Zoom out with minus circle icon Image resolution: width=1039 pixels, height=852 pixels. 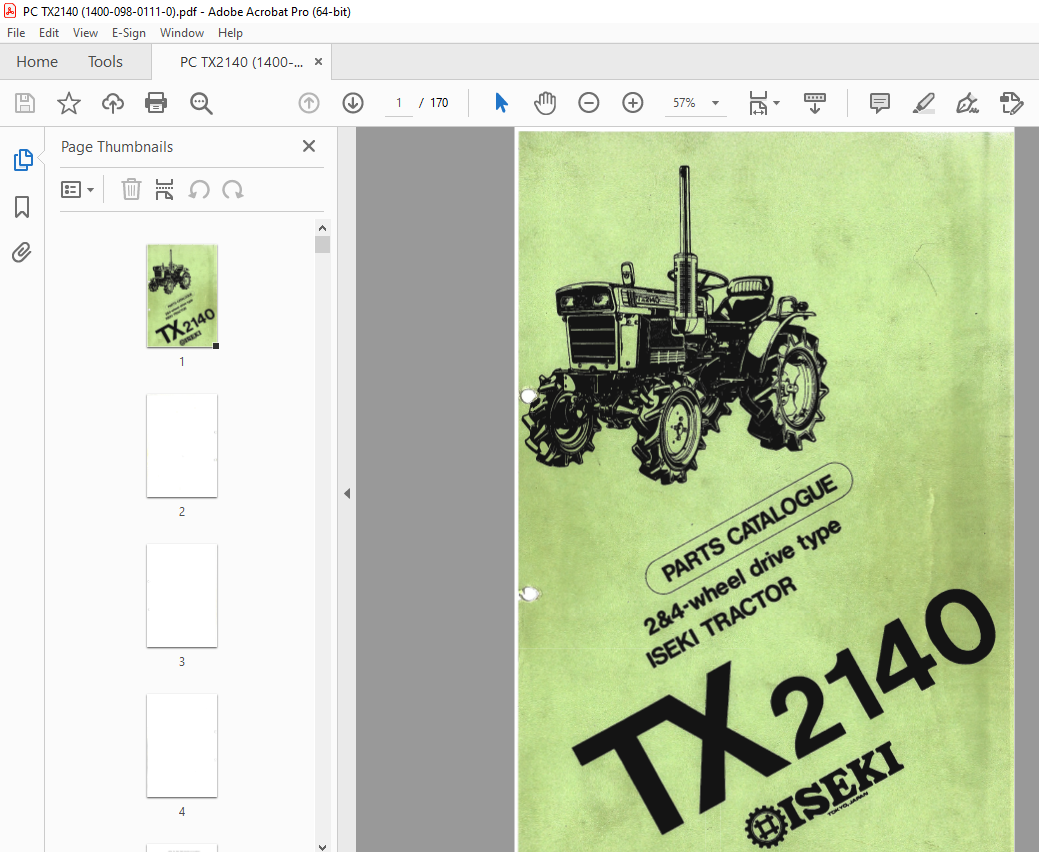(x=588, y=103)
